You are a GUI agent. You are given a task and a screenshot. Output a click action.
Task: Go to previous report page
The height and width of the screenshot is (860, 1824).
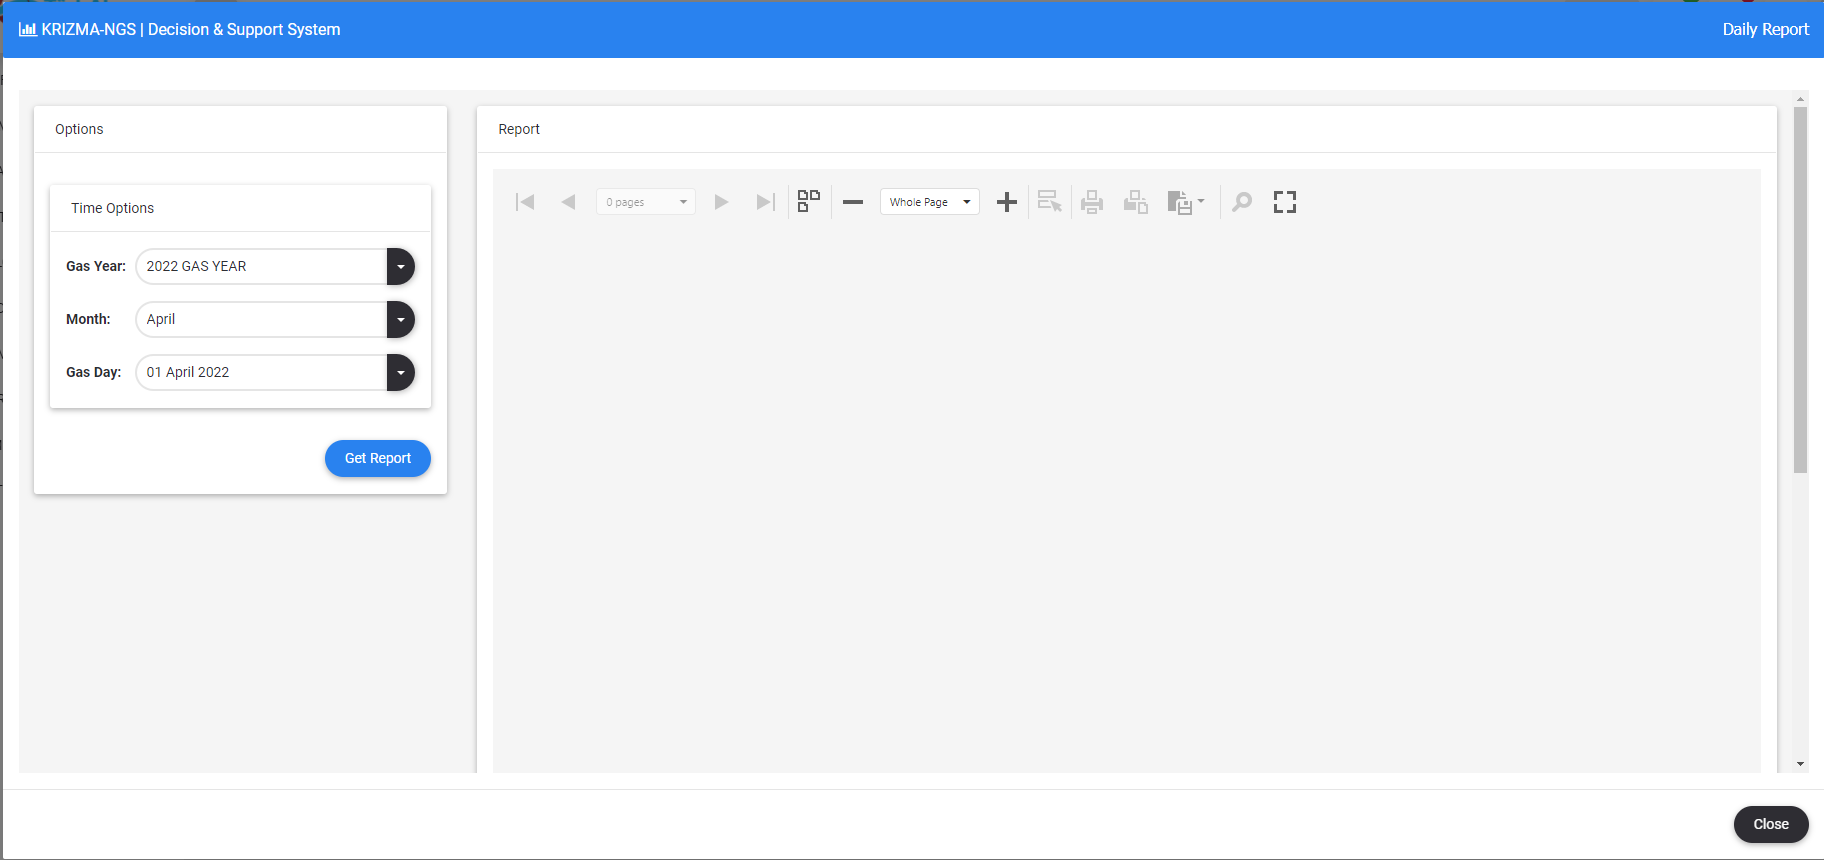coord(568,202)
